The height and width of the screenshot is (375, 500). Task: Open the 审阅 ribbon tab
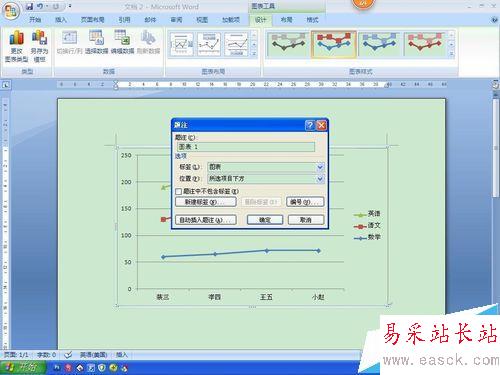176,20
